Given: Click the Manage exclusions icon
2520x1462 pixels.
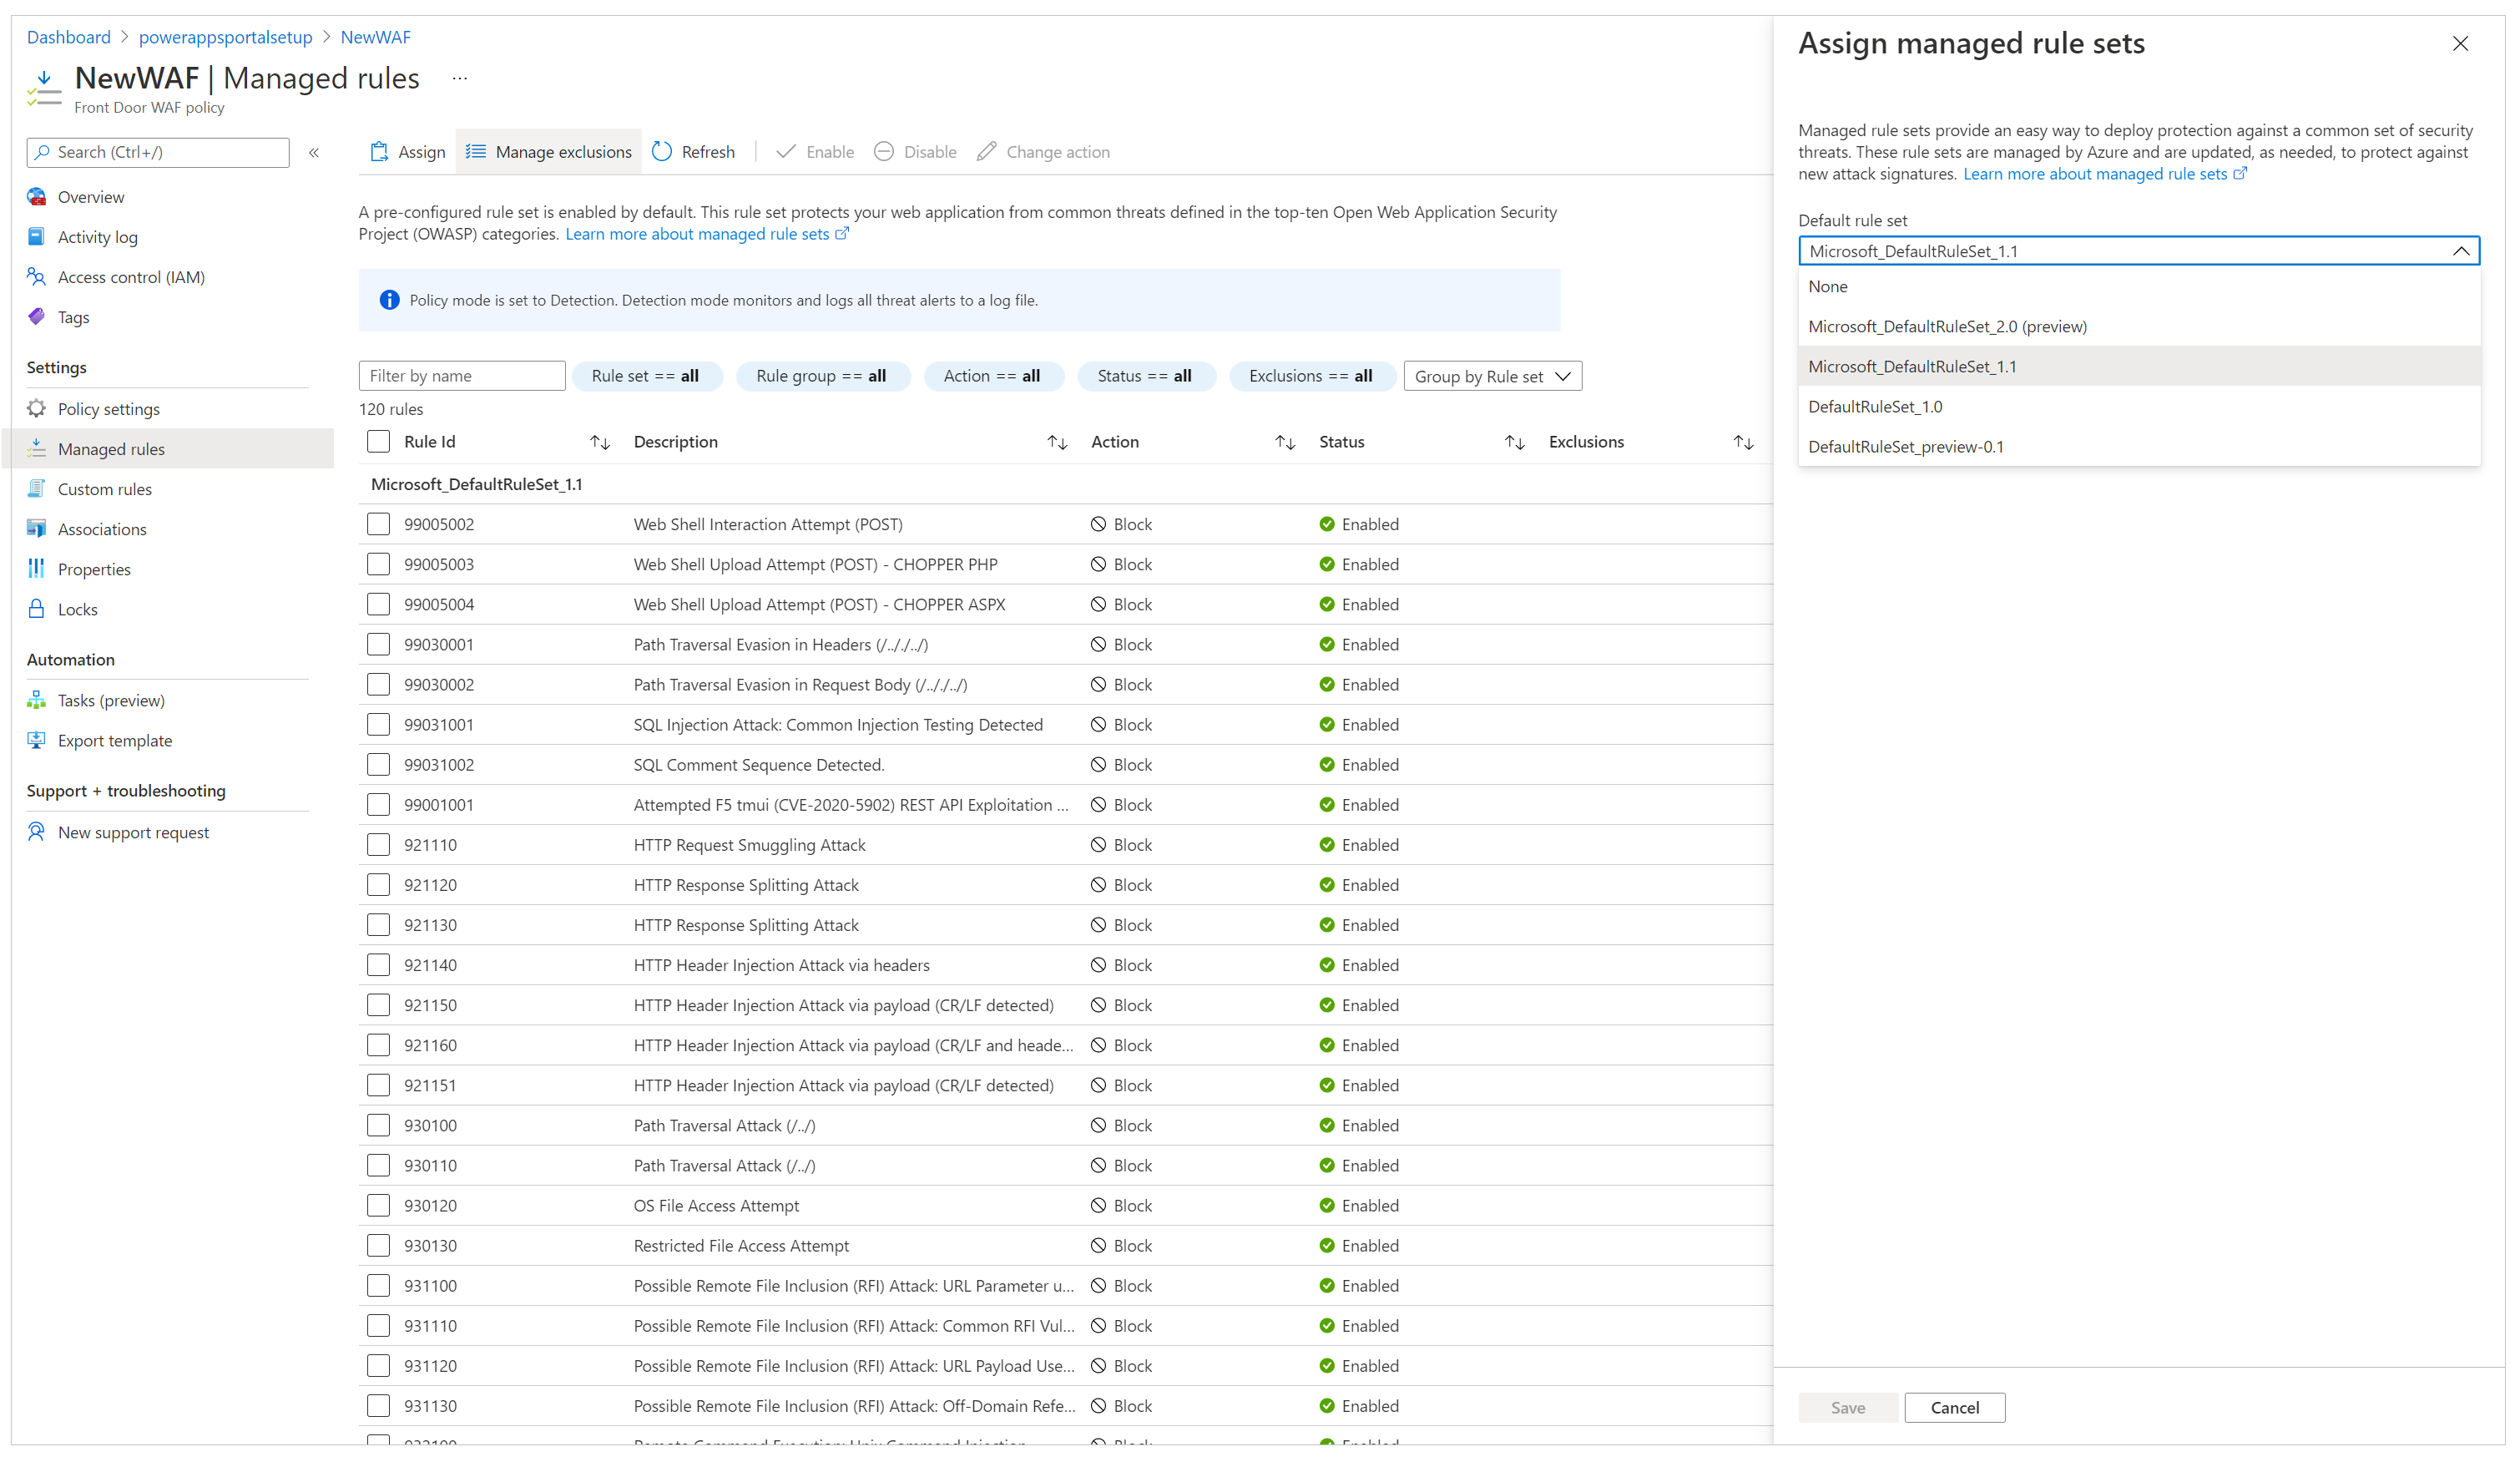Looking at the screenshot, I should 473,151.
